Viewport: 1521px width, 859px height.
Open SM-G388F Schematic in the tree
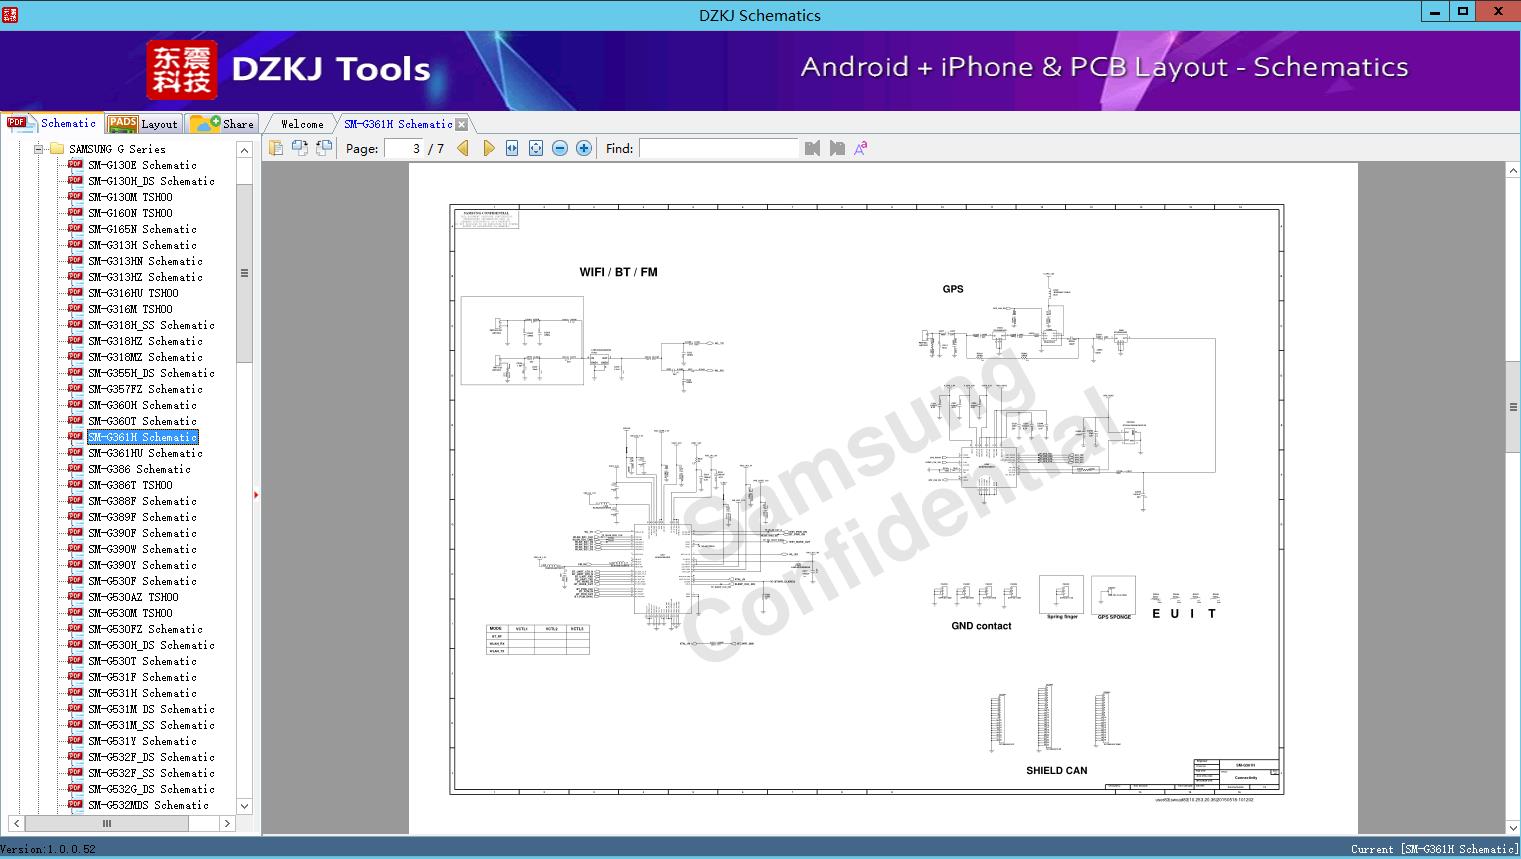[142, 501]
